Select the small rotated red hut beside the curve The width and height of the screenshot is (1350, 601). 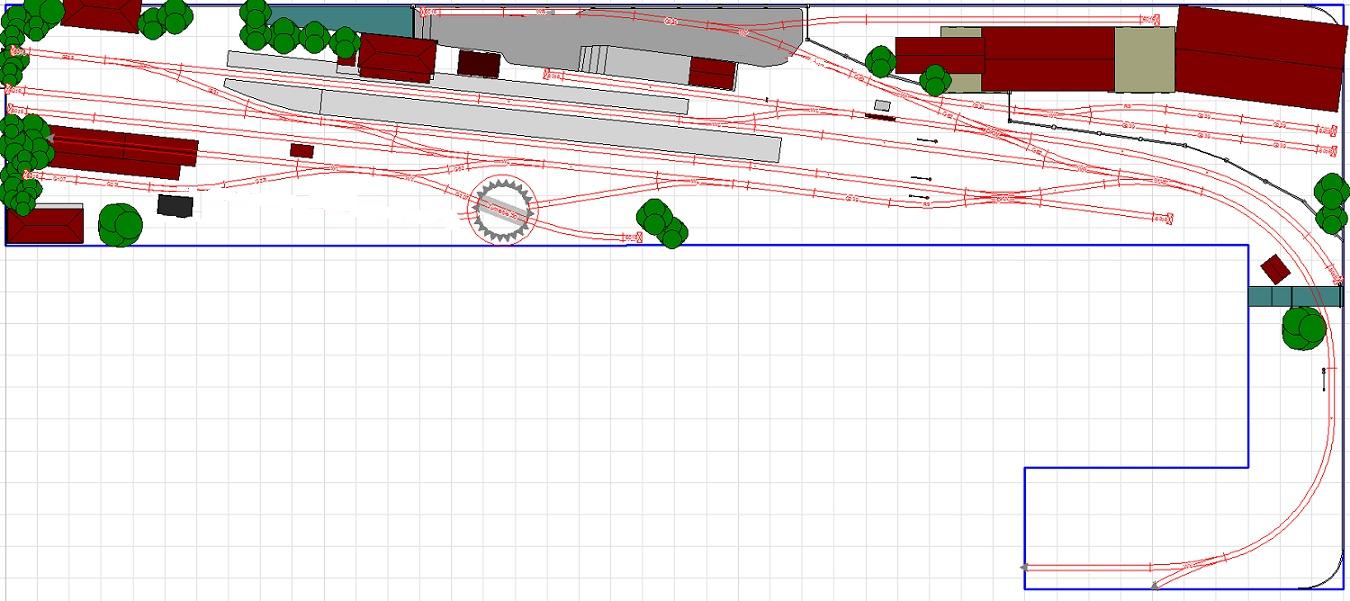pos(1275,269)
